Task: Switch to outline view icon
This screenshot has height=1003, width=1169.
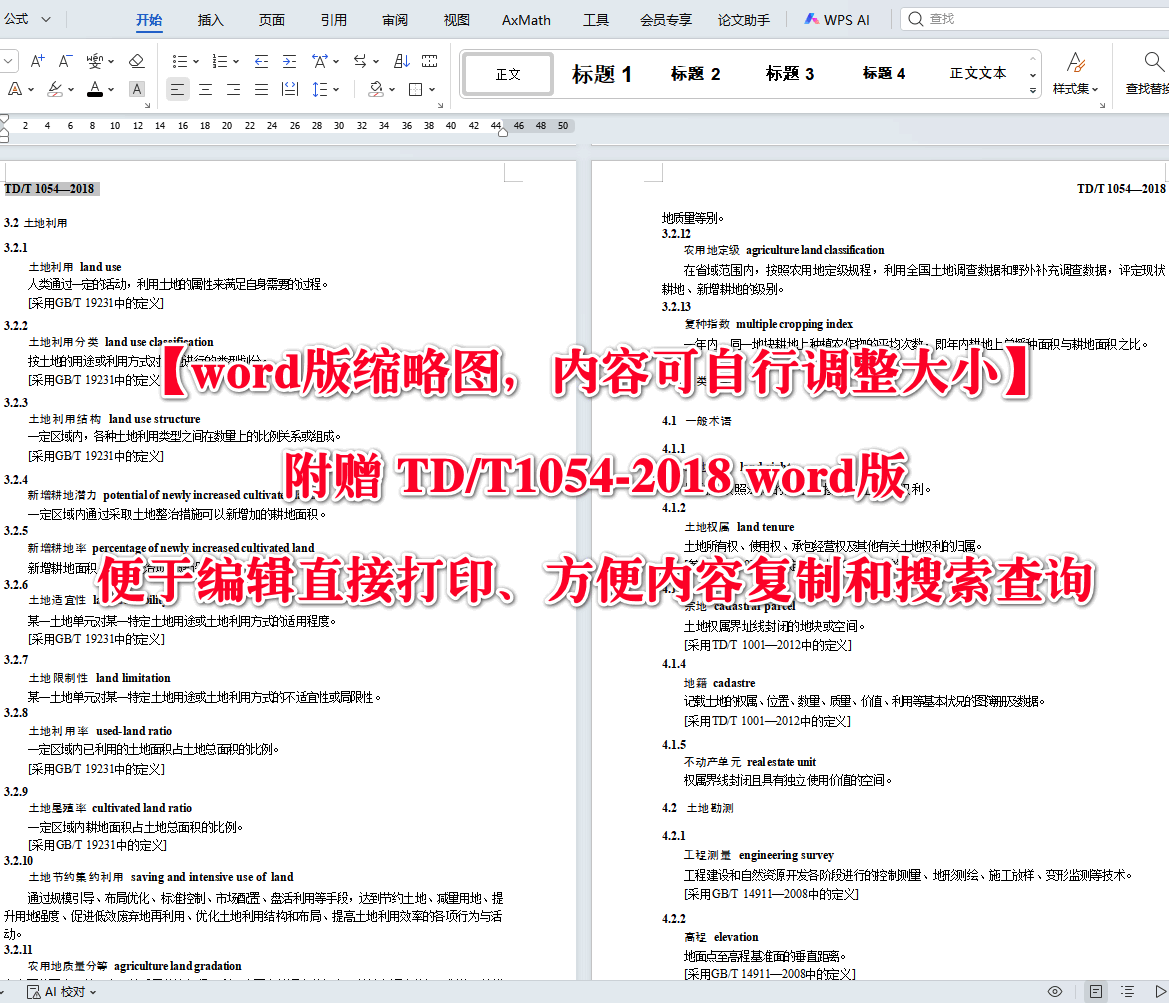Action: 1127,992
